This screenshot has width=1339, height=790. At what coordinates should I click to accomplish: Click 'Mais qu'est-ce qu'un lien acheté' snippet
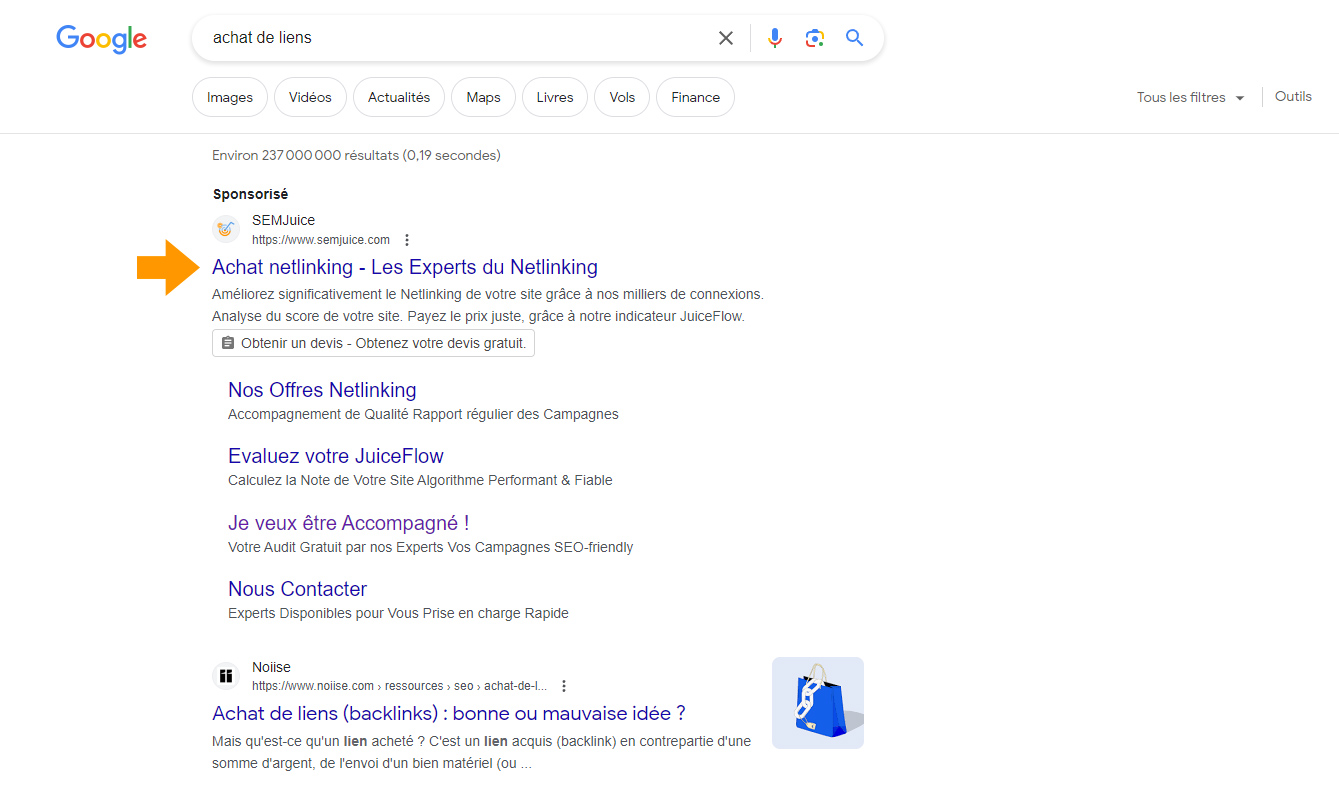[x=481, y=752]
